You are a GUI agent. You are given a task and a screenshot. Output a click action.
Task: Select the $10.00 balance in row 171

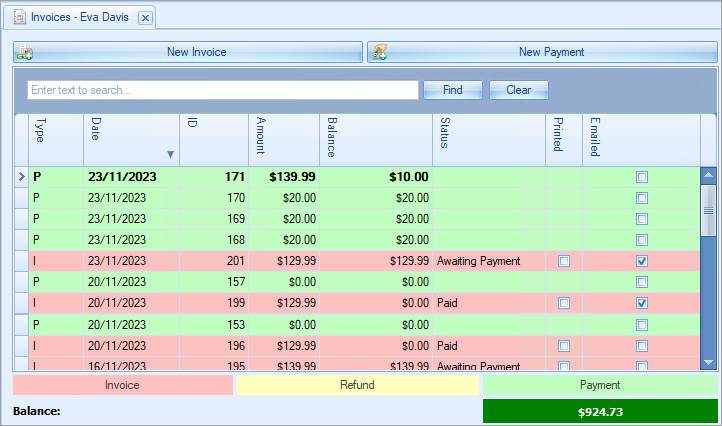click(x=409, y=177)
